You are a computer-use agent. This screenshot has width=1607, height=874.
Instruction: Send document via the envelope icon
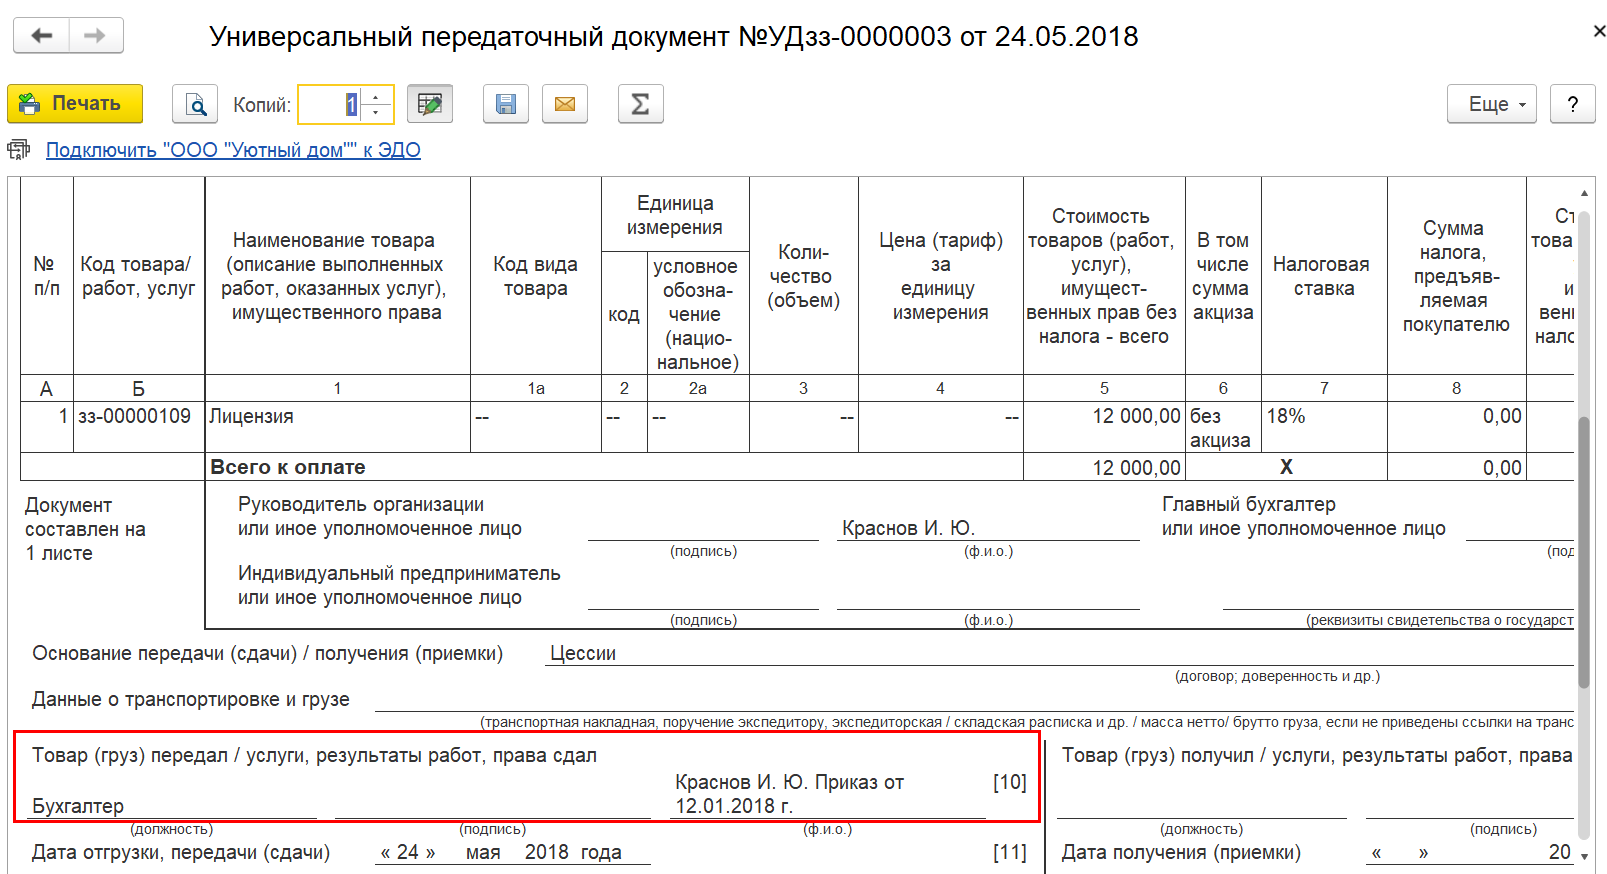click(565, 104)
